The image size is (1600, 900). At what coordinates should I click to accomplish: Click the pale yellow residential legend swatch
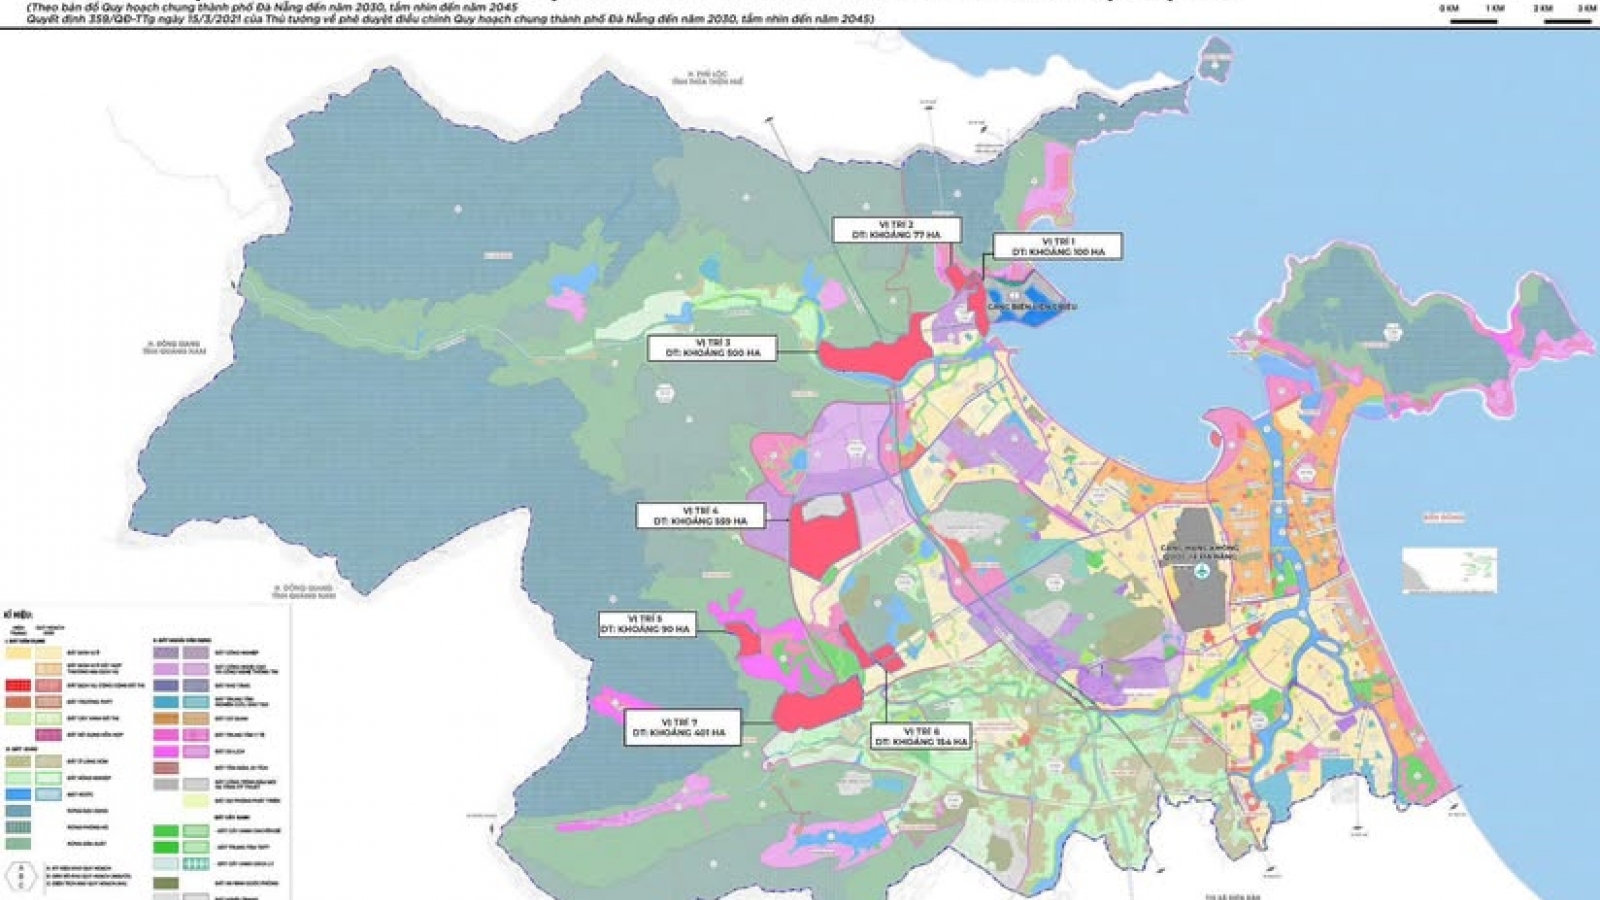coord(18,652)
